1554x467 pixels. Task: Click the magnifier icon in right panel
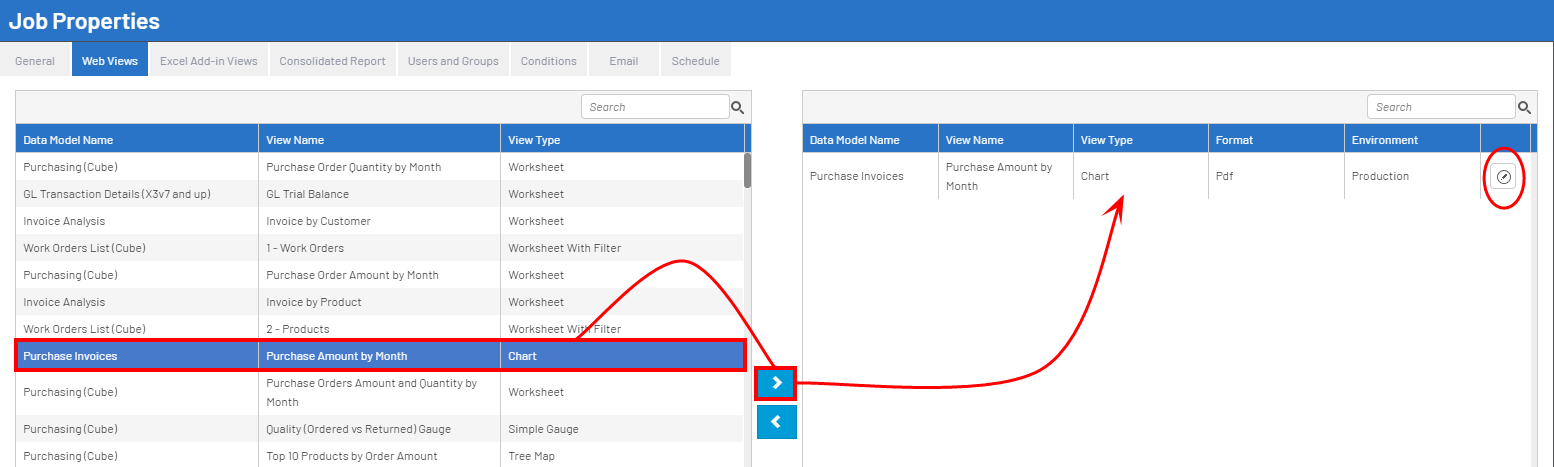(x=1524, y=108)
